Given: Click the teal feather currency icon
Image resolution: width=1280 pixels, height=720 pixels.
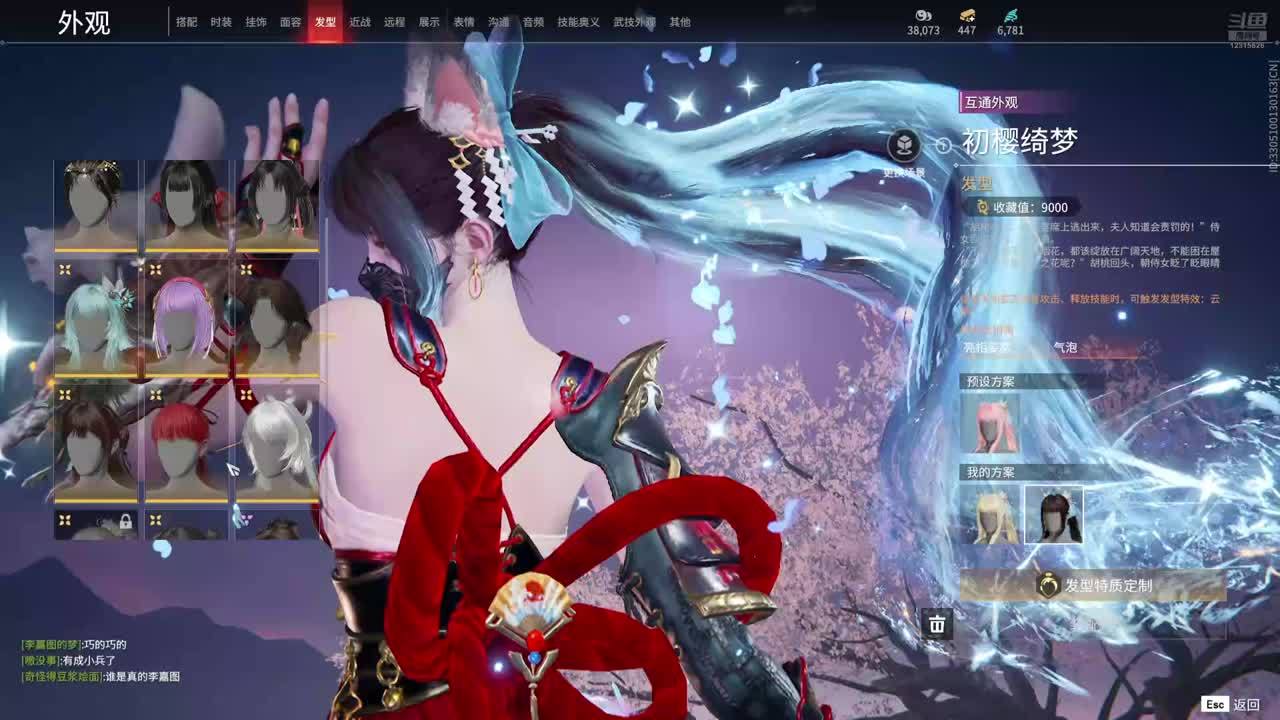Looking at the screenshot, I should pos(1010,15).
